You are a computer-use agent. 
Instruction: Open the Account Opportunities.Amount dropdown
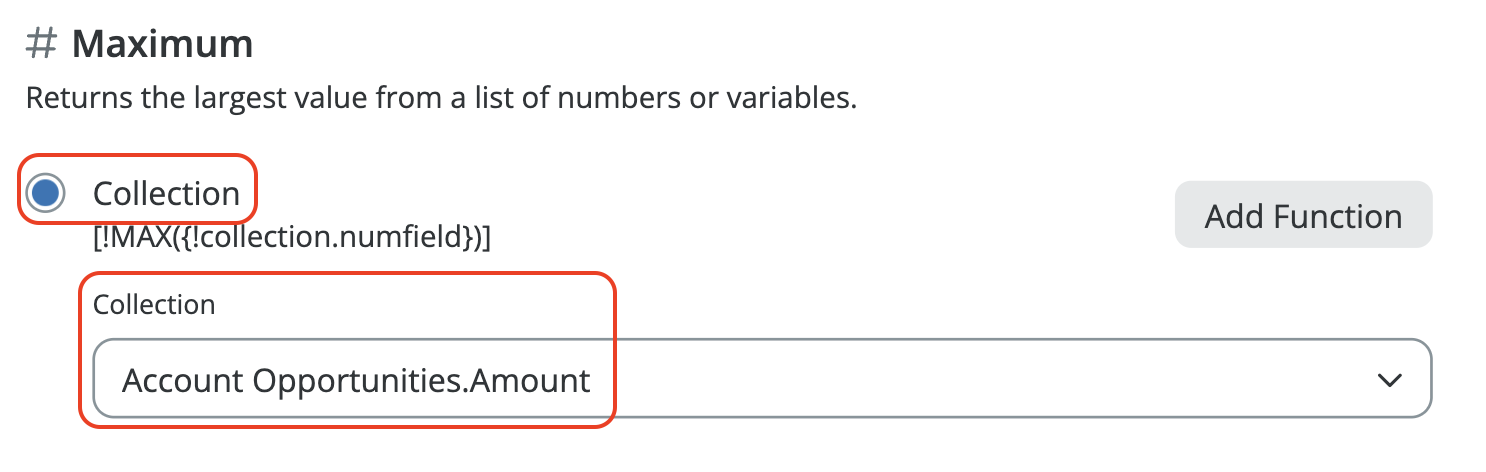point(760,380)
